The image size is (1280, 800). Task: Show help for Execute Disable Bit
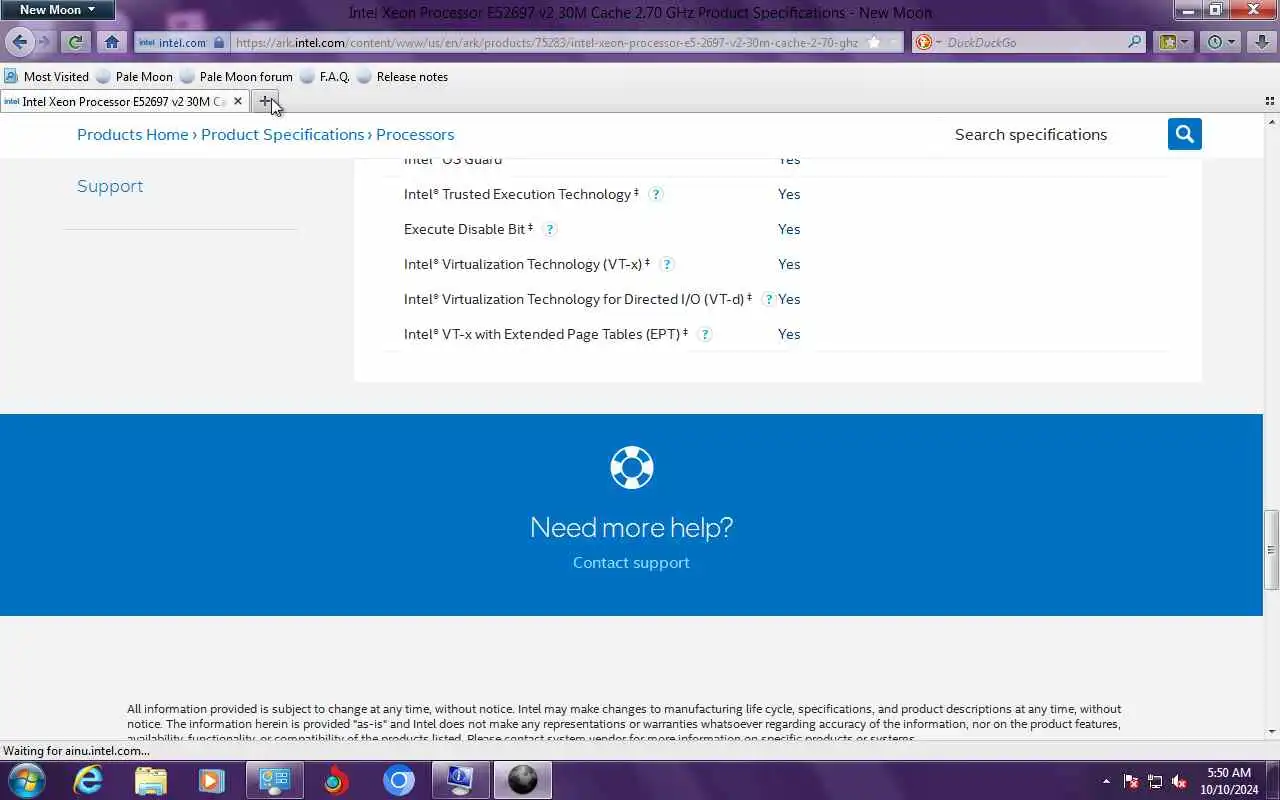[550, 229]
